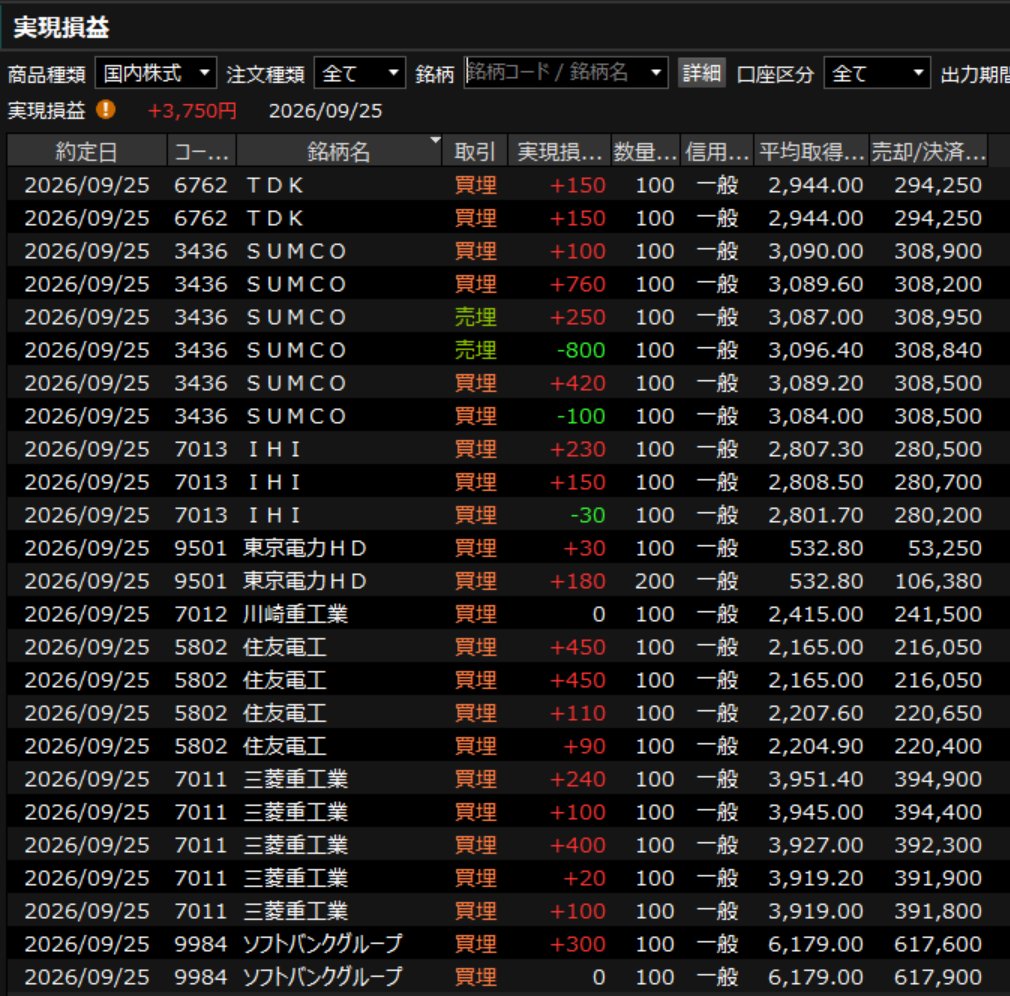Click the total 実現損益 value +3,750円
Image resolution: width=1010 pixels, height=996 pixels.
point(192,111)
